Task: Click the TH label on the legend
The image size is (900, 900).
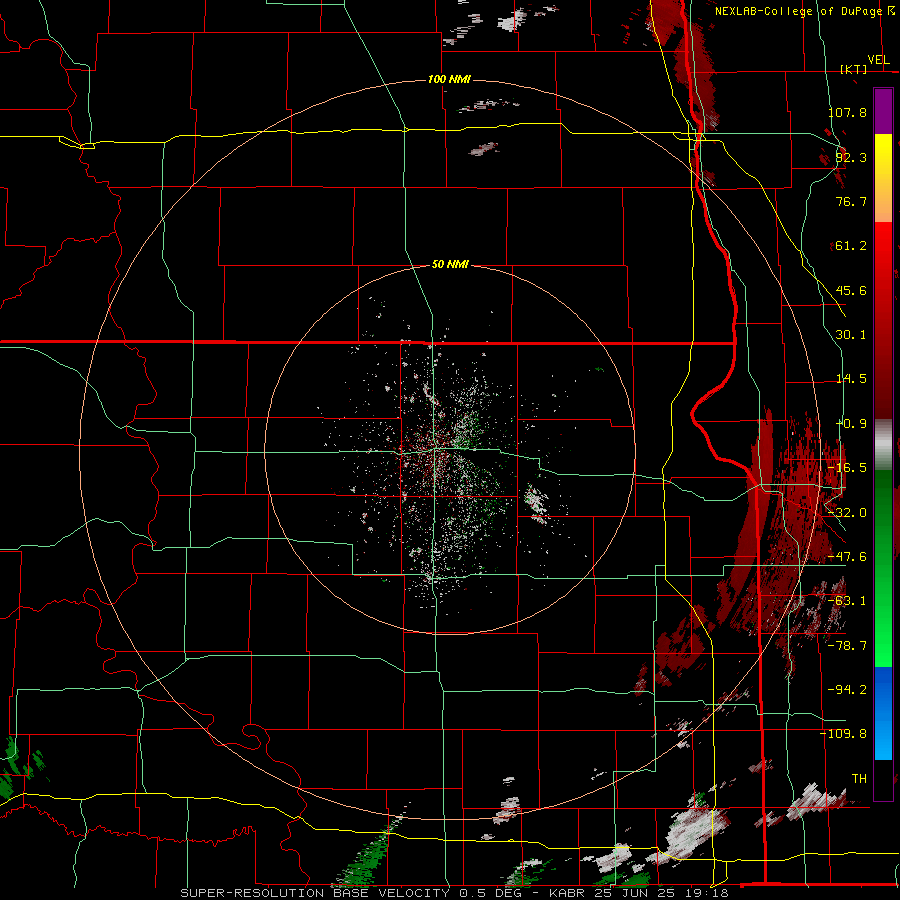Action: tap(859, 779)
